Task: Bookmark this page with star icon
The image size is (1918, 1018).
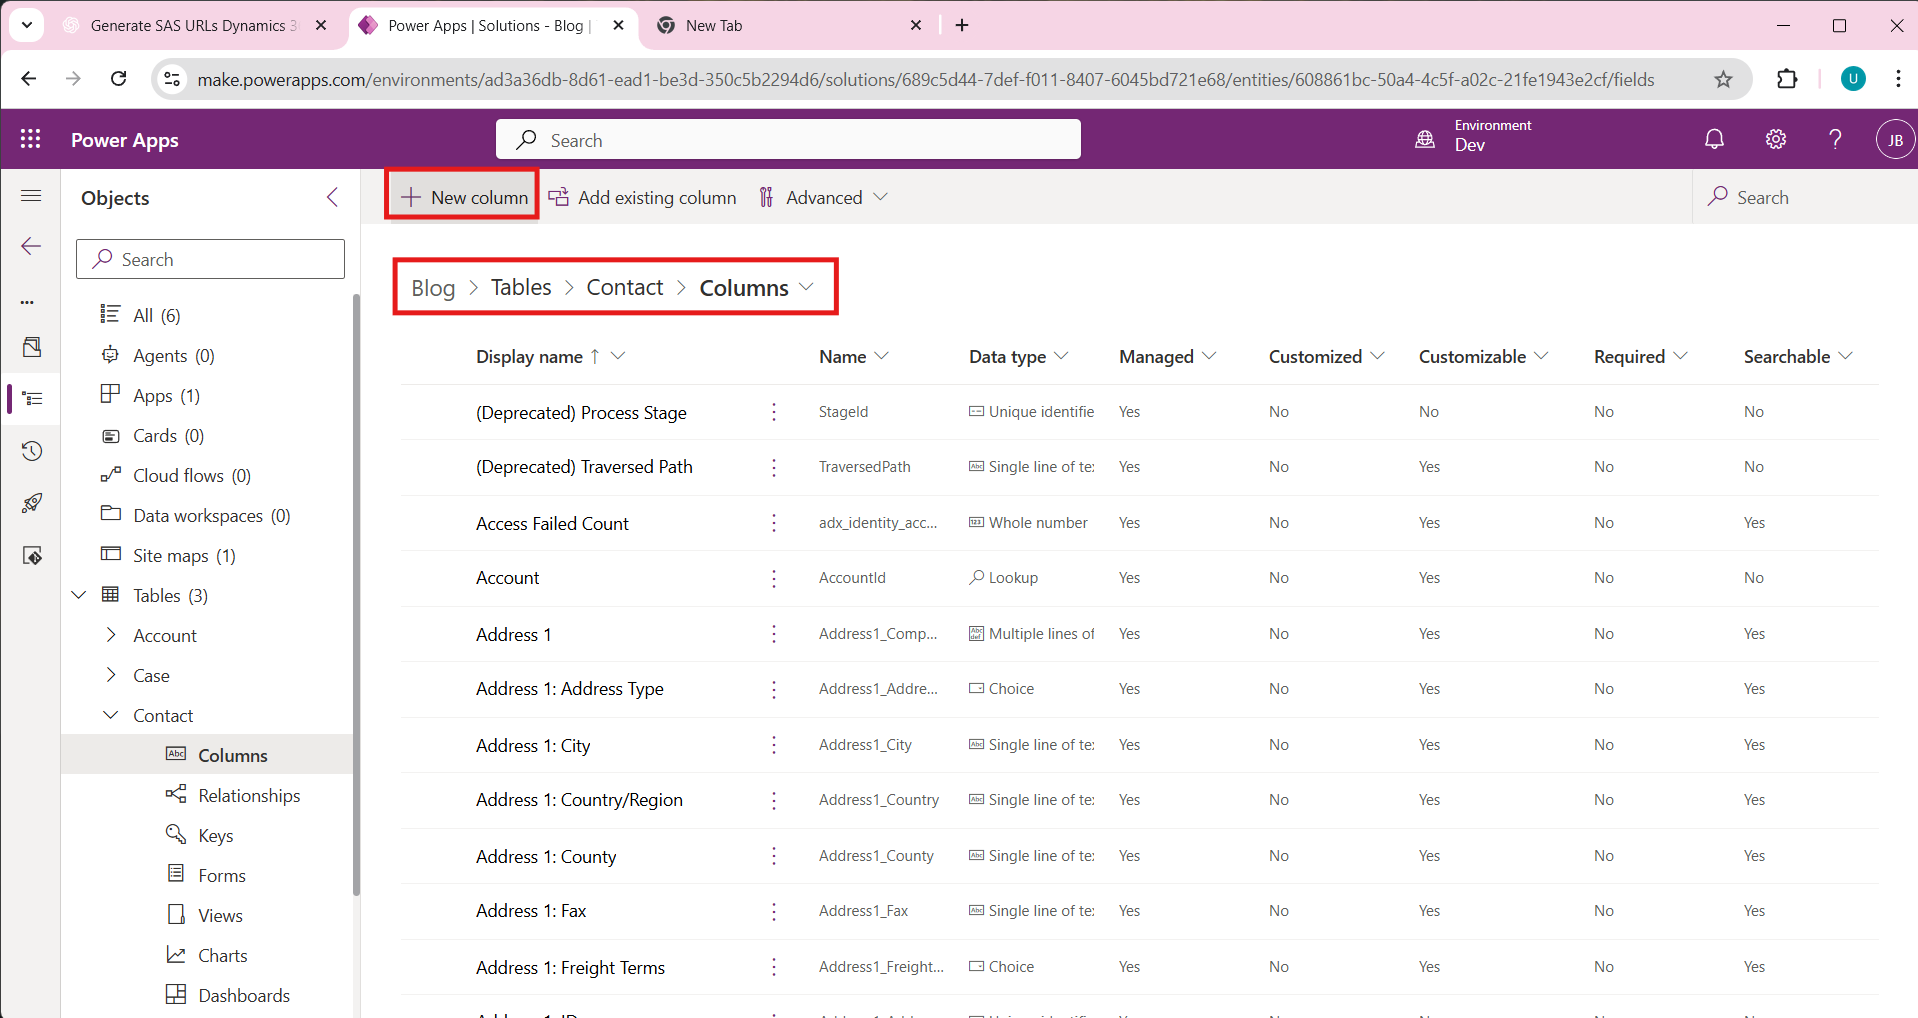Action: pos(1723,79)
